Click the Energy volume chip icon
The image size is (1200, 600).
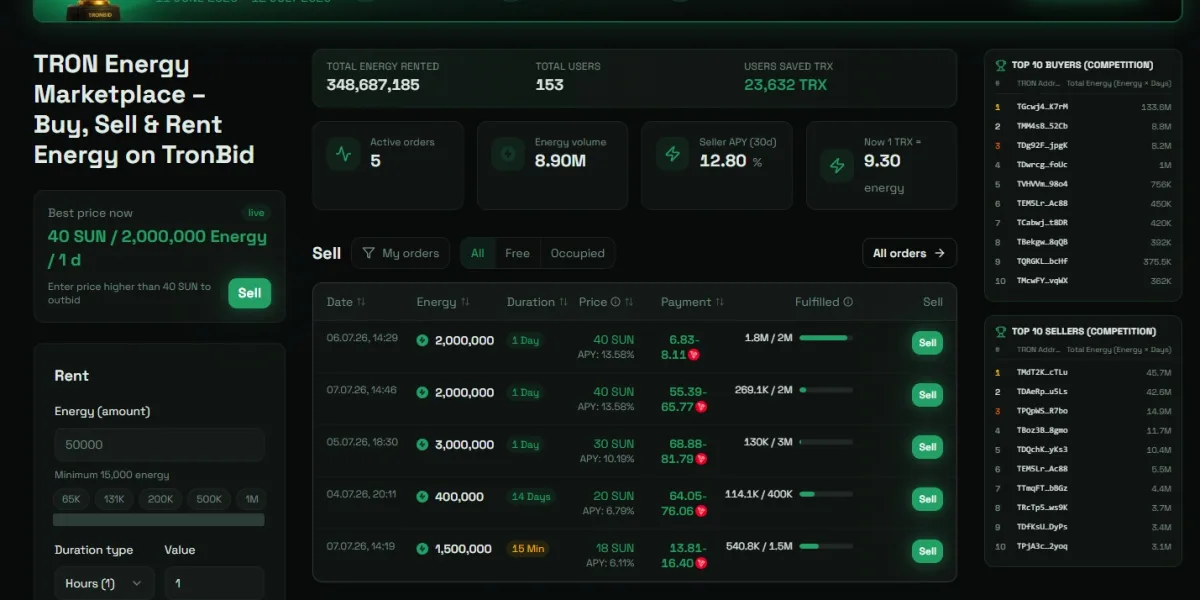click(x=509, y=155)
